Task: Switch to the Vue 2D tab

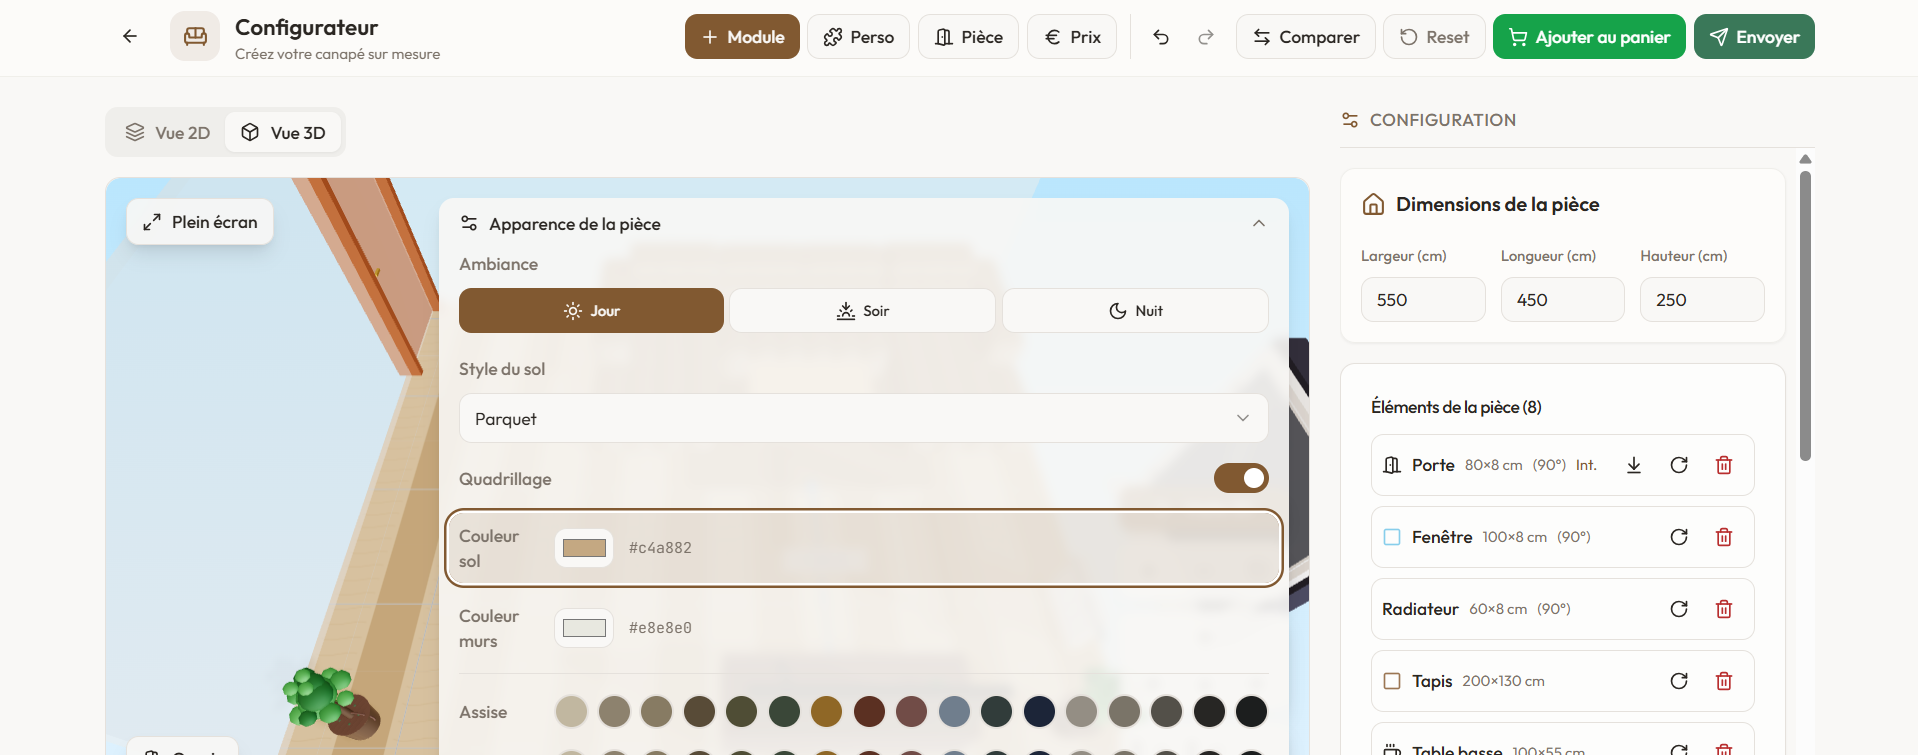Action: pos(168,133)
